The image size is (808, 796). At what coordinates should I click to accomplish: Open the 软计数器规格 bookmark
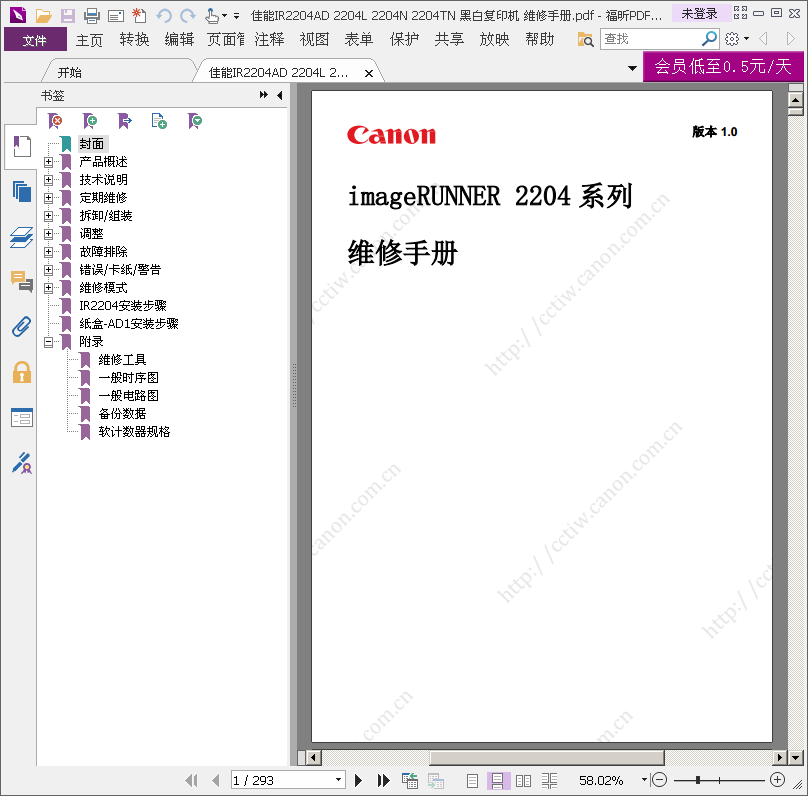point(134,432)
